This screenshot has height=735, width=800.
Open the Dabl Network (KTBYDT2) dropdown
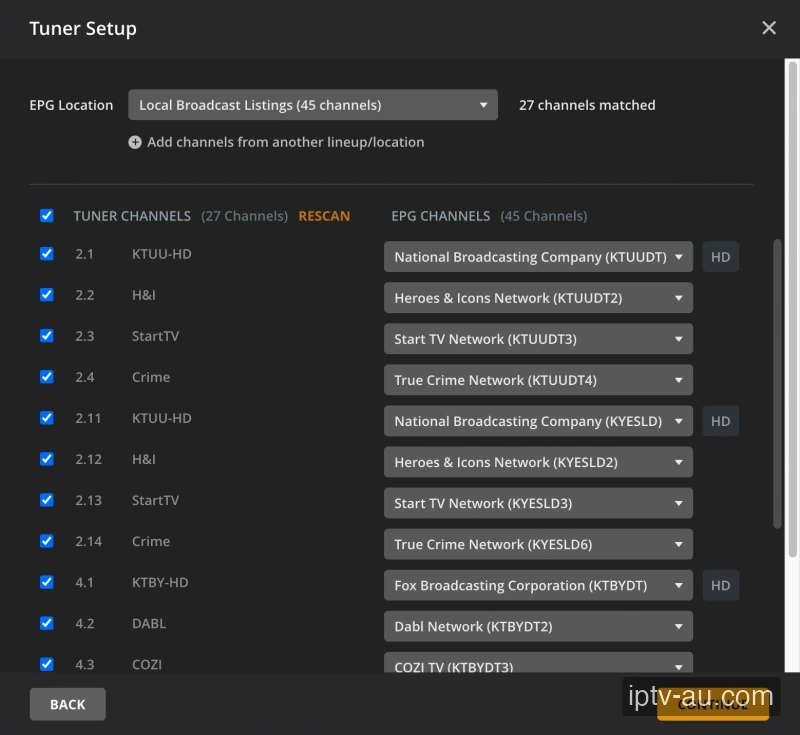pos(538,626)
